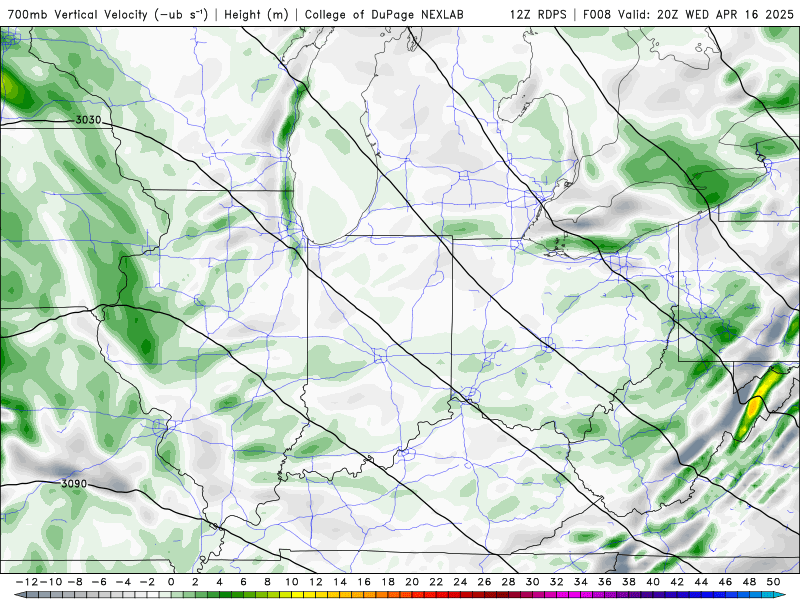Click the "3030" height contour label
Image resolution: width=800 pixels, height=600 pixels.
(88, 120)
